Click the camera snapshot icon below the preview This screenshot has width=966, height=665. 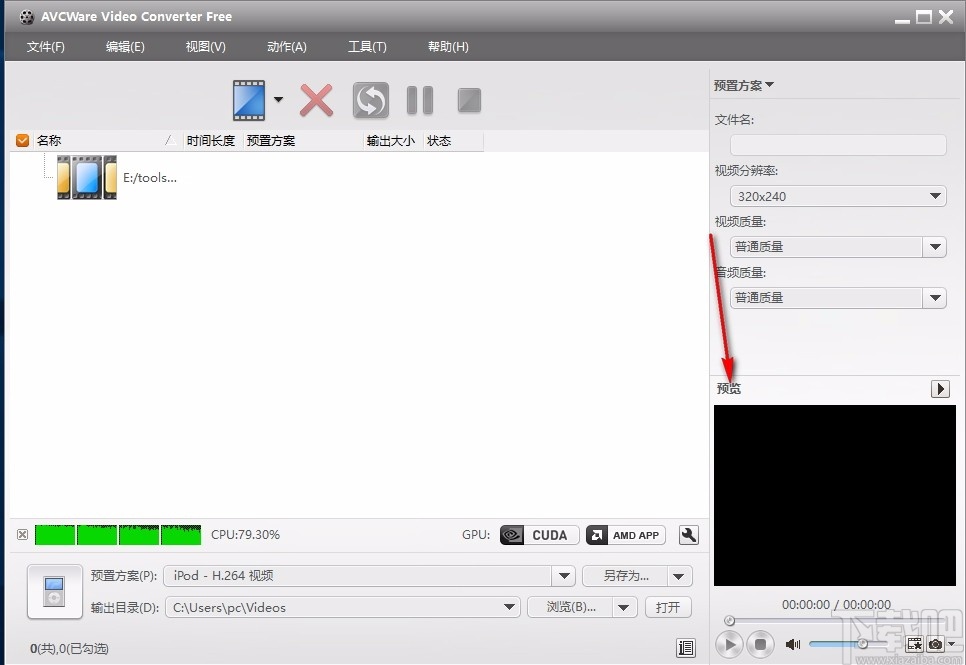tap(936, 645)
